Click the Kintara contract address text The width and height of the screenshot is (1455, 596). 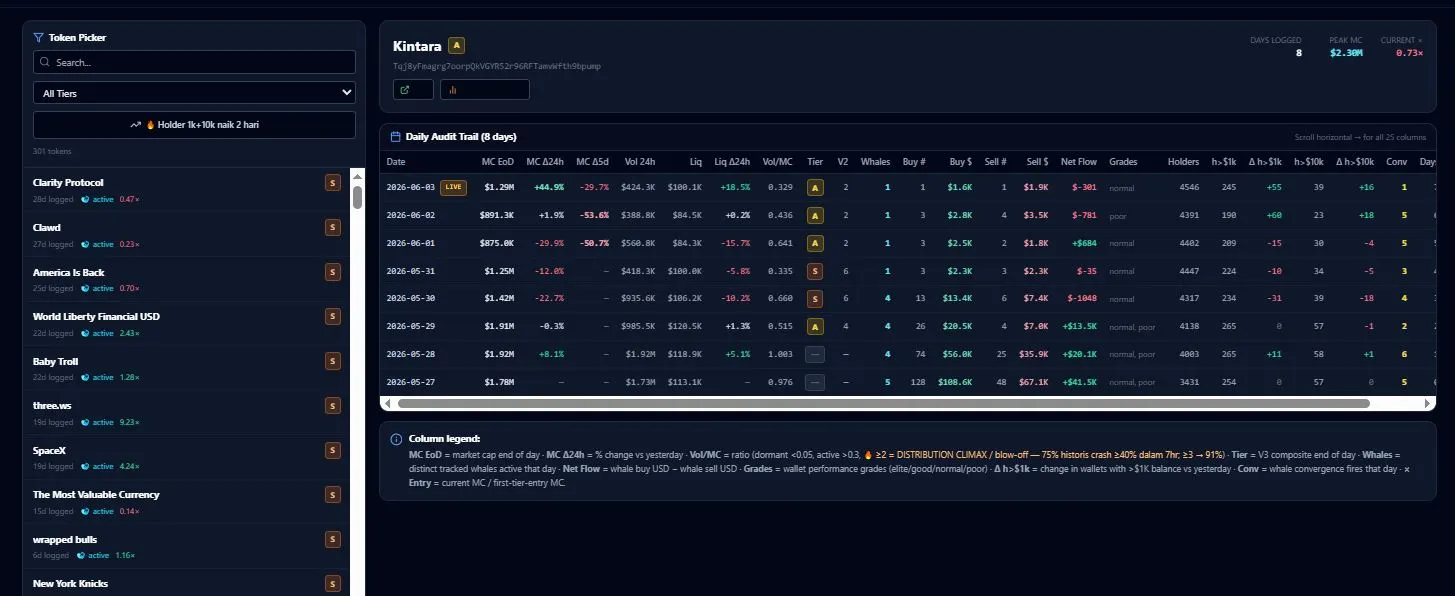pyautogui.click(x=497, y=66)
